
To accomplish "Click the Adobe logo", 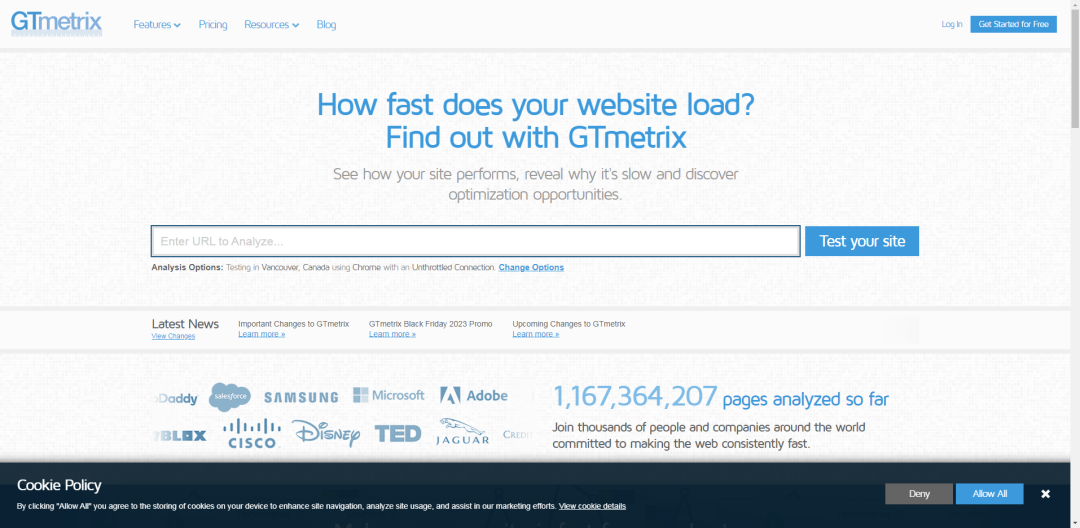I will pos(474,395).
